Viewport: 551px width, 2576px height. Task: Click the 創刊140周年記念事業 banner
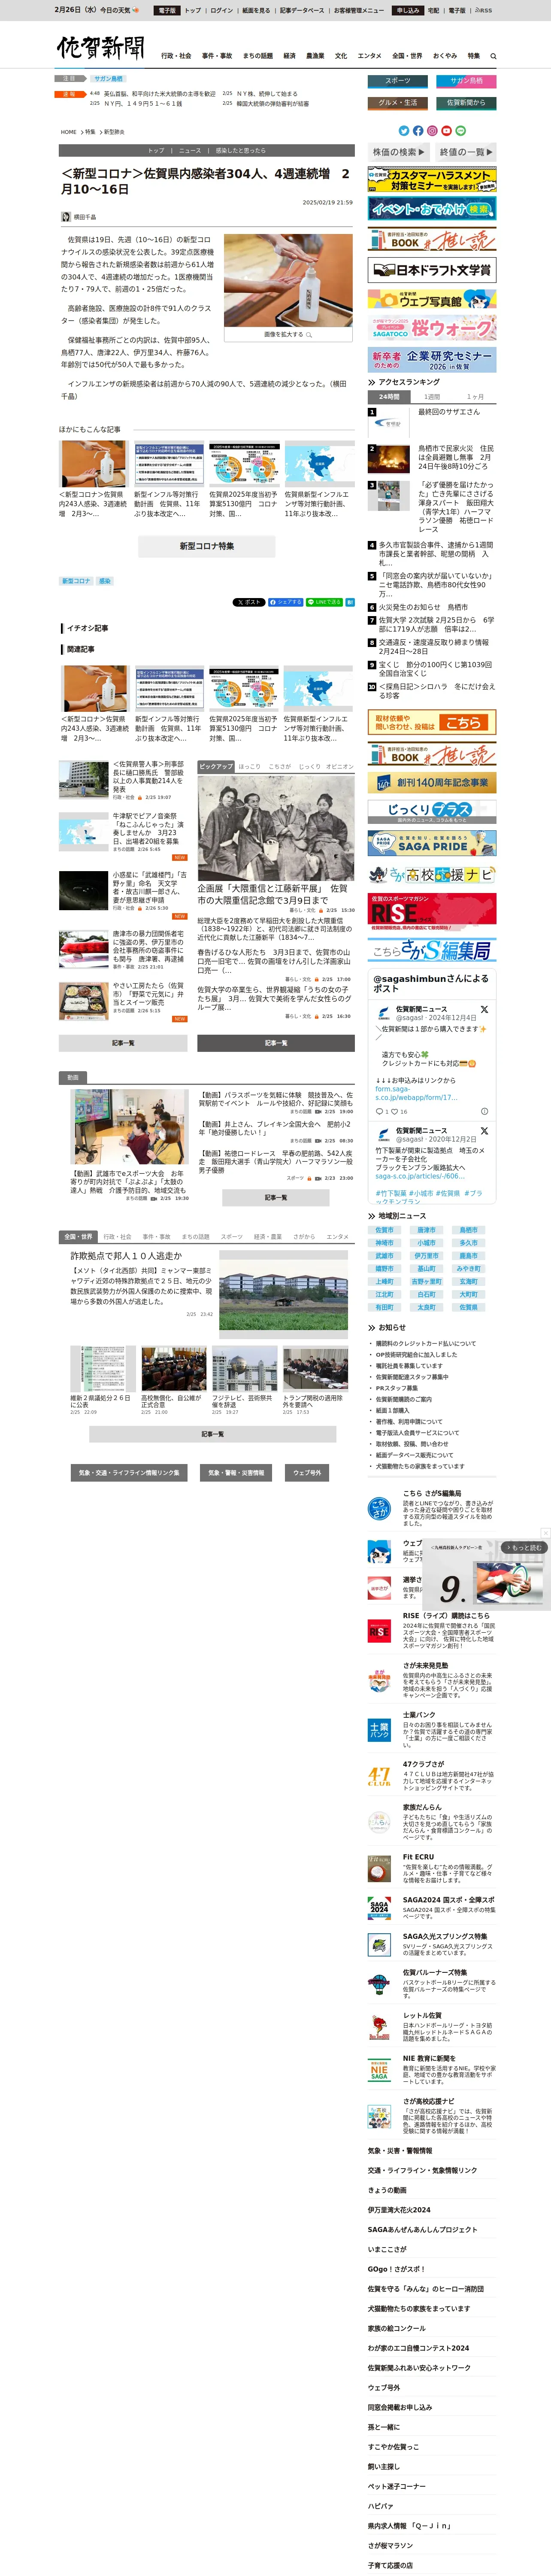pyautogui.click(x=432, y=783)
